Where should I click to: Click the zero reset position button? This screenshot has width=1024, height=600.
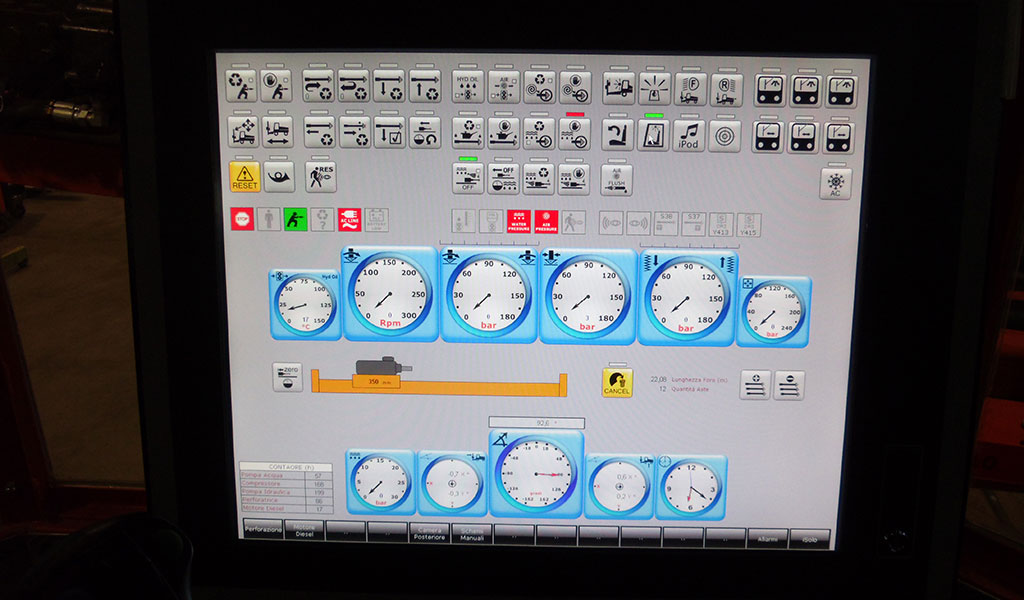coord(287,377)
